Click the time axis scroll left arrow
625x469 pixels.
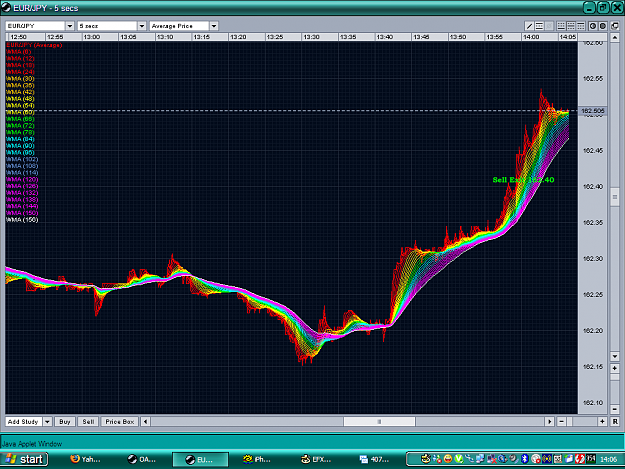pos(145,422)
